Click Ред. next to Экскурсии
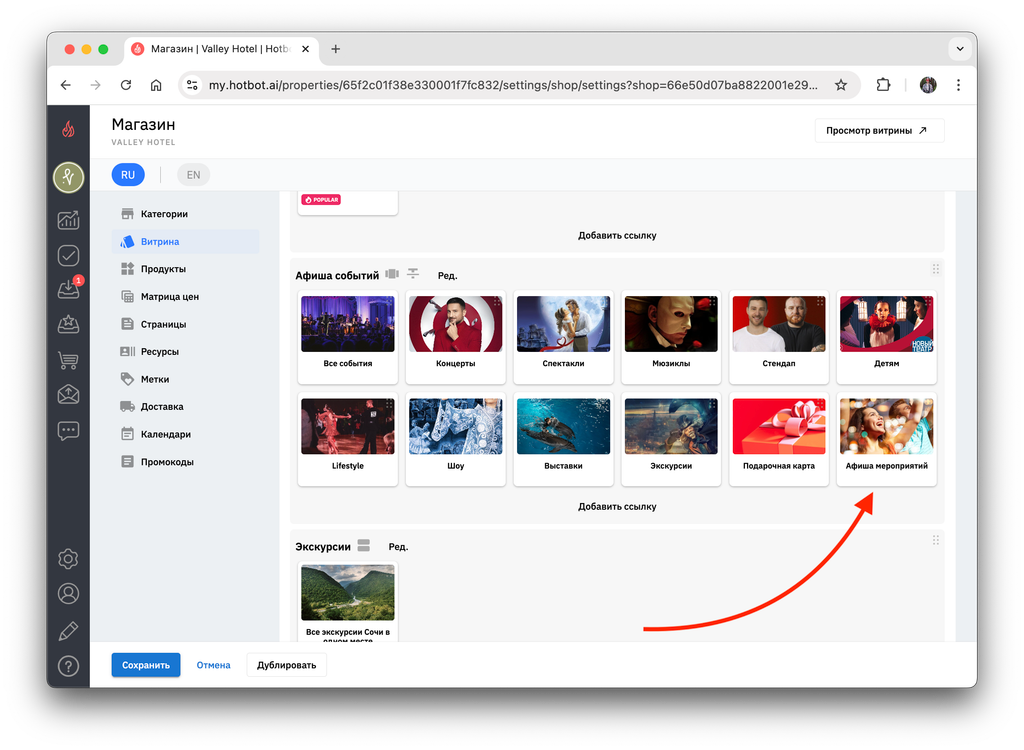The image size is (1024, 750). point(398,547)
